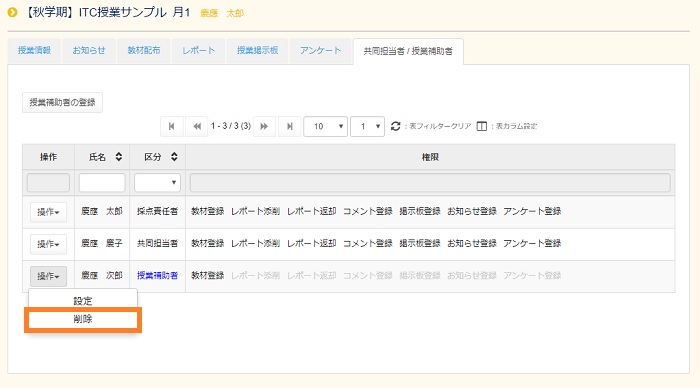Select 設定 in the open menu
Screen dimensions: 700x388
(83, 301)
